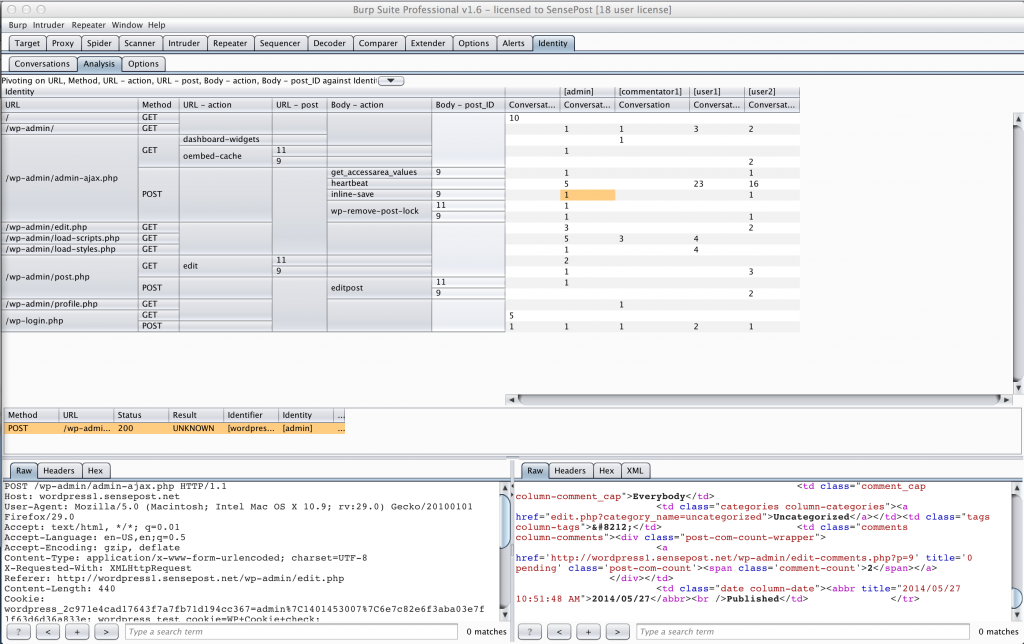Open the Conversations sub-tab
The width and height of the screenshot is (1024, 644).
[x=42, y=64]
